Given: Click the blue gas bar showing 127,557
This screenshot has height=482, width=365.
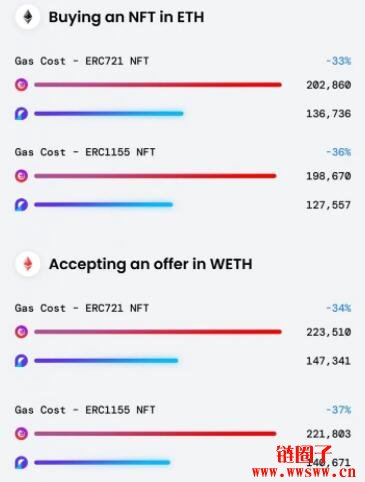Looking at the screenshot, I should click(x=103, y=205).
